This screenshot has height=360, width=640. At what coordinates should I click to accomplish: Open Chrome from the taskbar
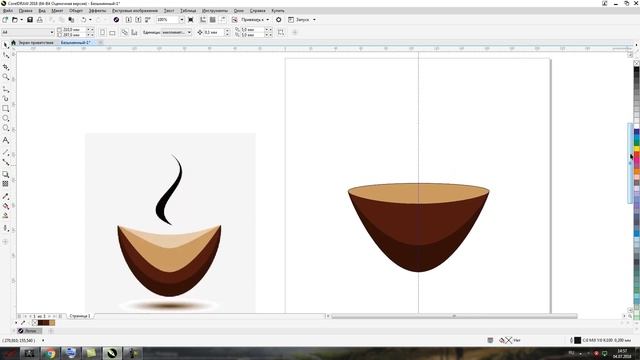50,353
